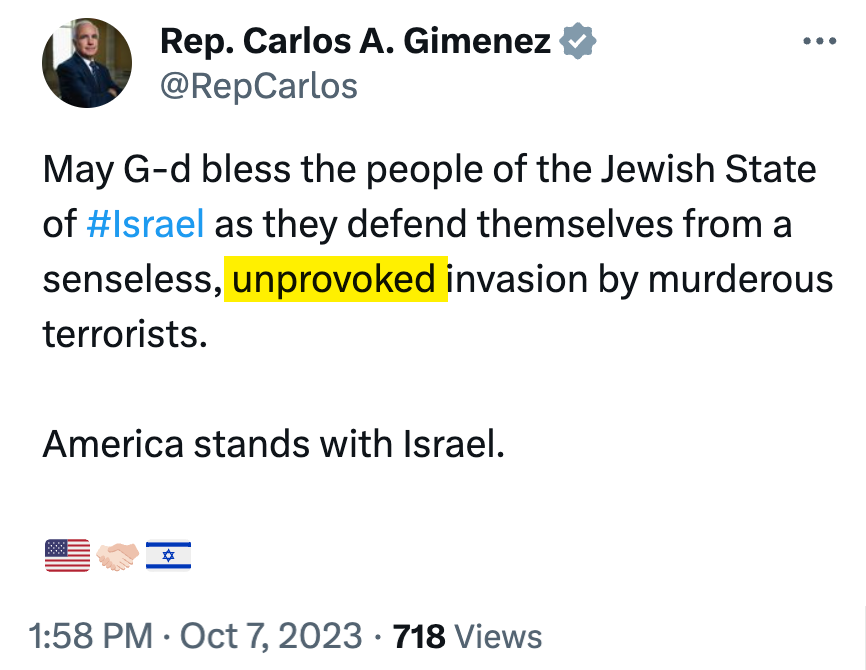Click the 718 view count number
The width and height of the screenshot is (866, 670).
click(x=420, y=636)
